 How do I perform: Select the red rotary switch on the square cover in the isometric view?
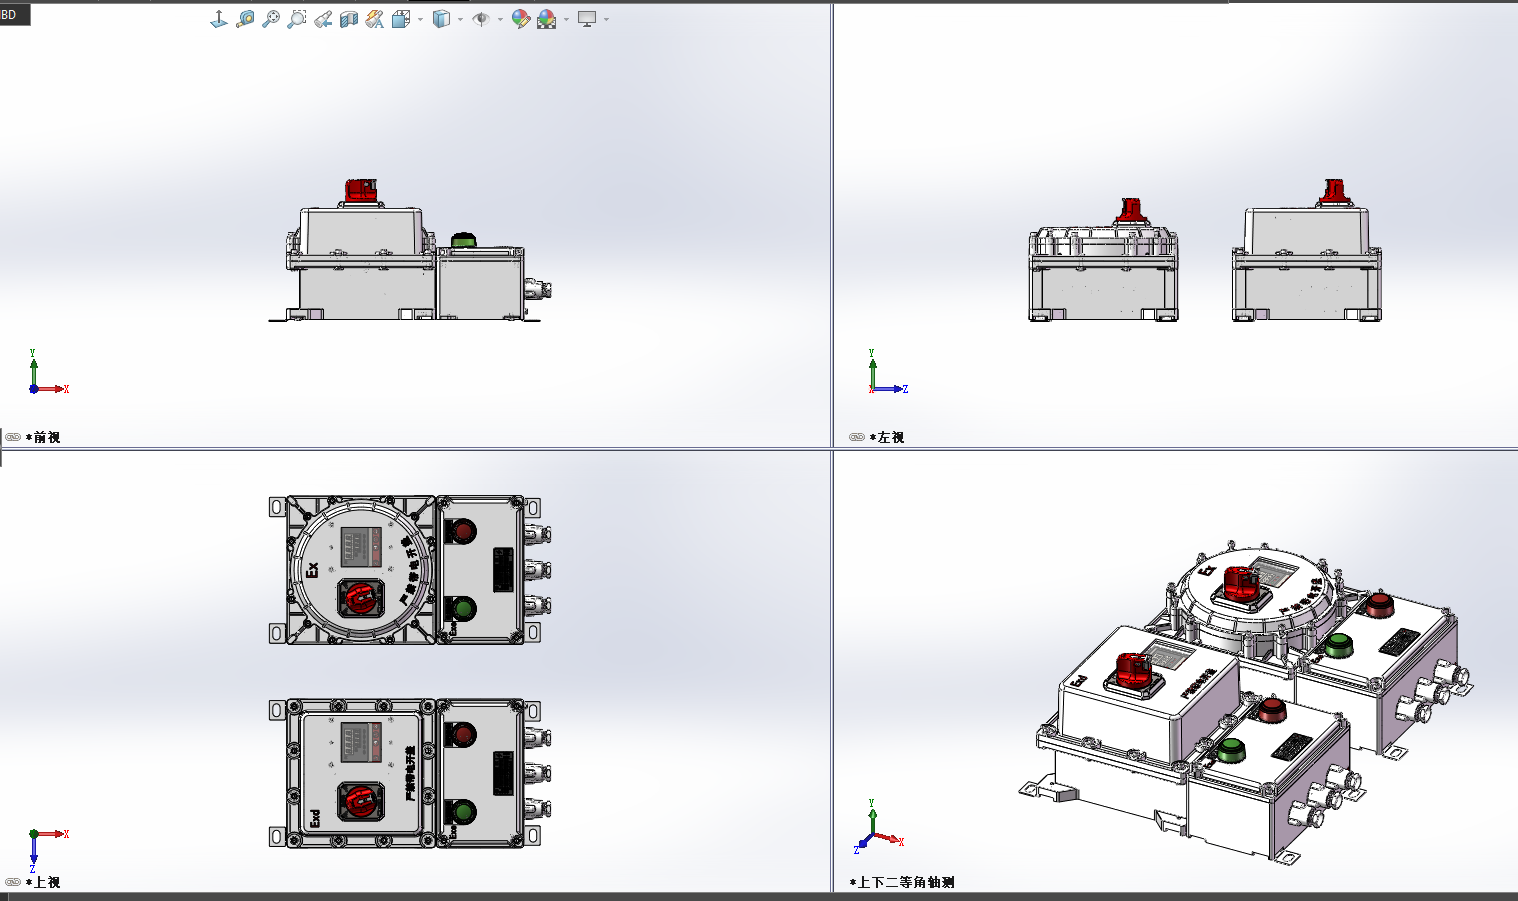(x=1134, y=674)
